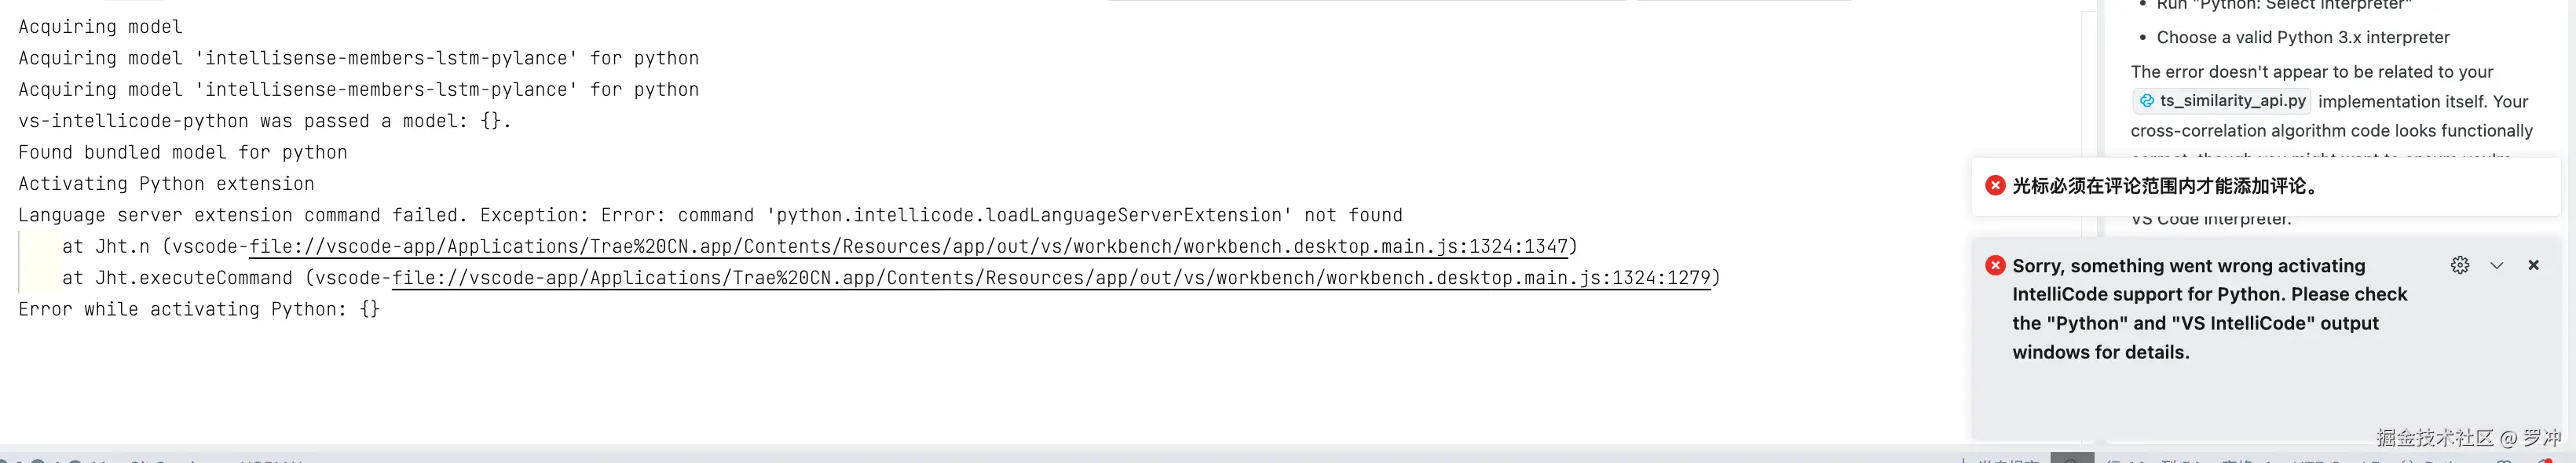Click the "at Jht.n" stack trace text
The width and height of the screenshot is (2576, 463).
[106, 246]
